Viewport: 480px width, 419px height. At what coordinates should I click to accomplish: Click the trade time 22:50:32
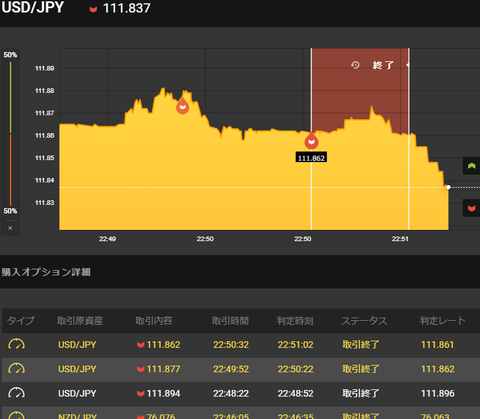coord(231,344)
